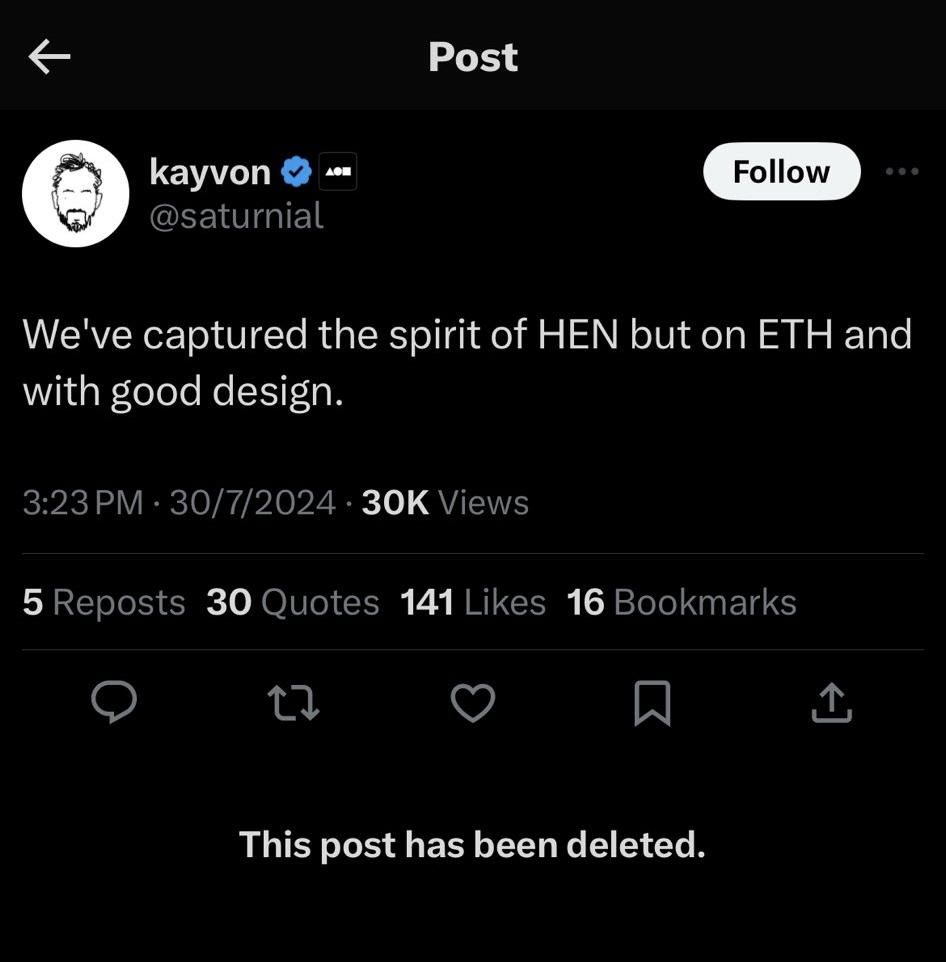Share the post
This screenshot has width=946, height=962.
(831, 703)
